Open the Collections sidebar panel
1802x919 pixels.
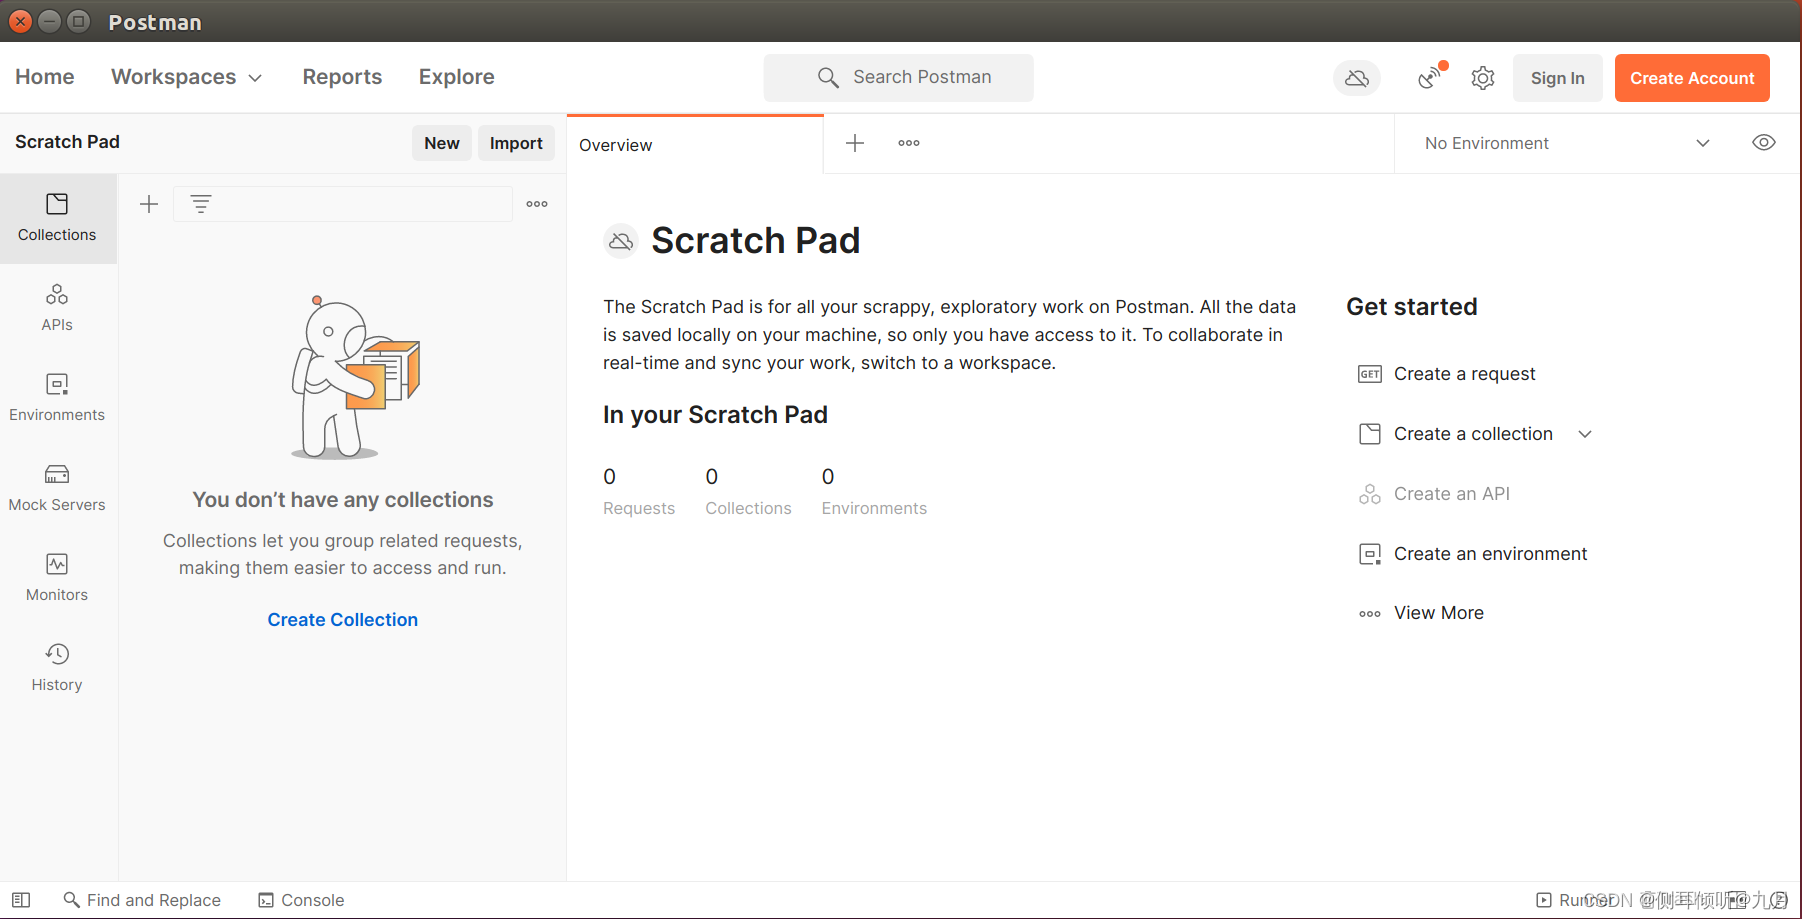tap(57, 218)
